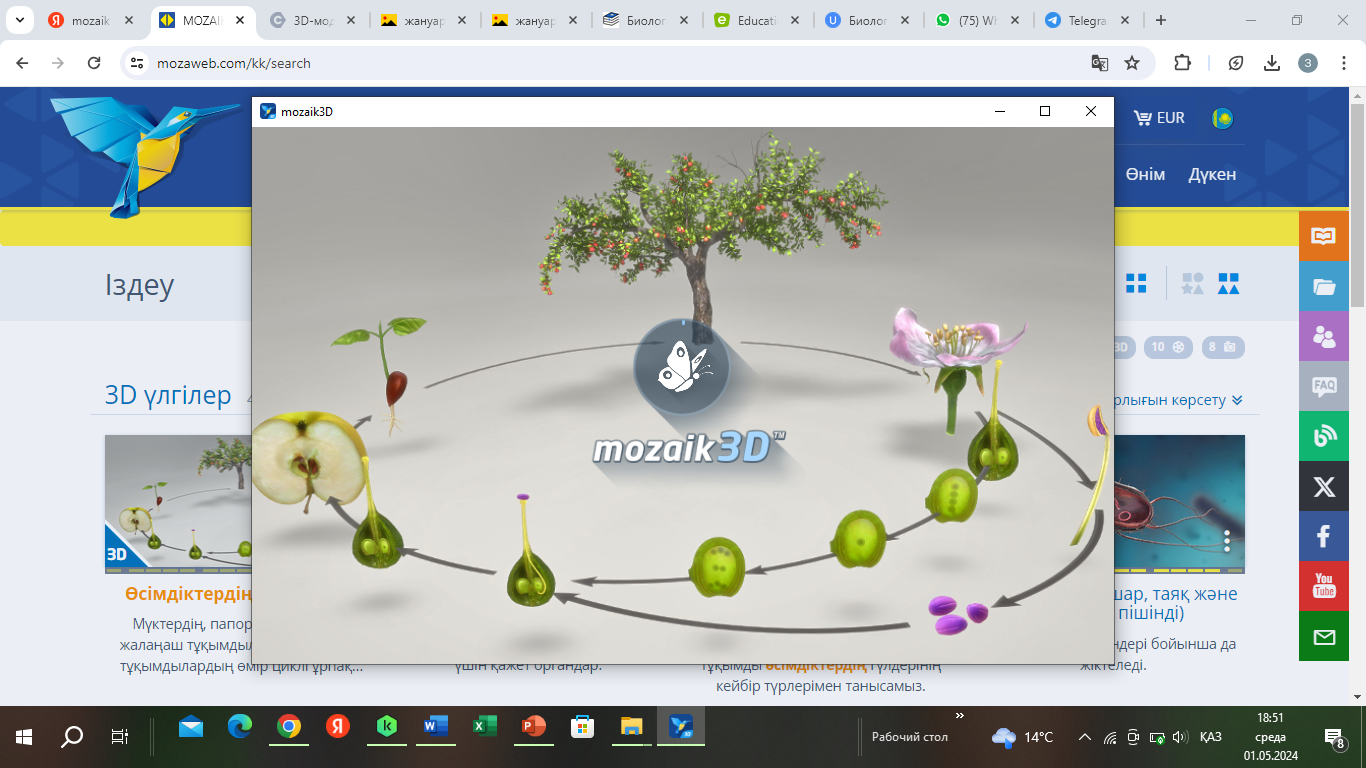
Task: Open the plant life cycle 3D thumbnail
Action: click(178, 504)
